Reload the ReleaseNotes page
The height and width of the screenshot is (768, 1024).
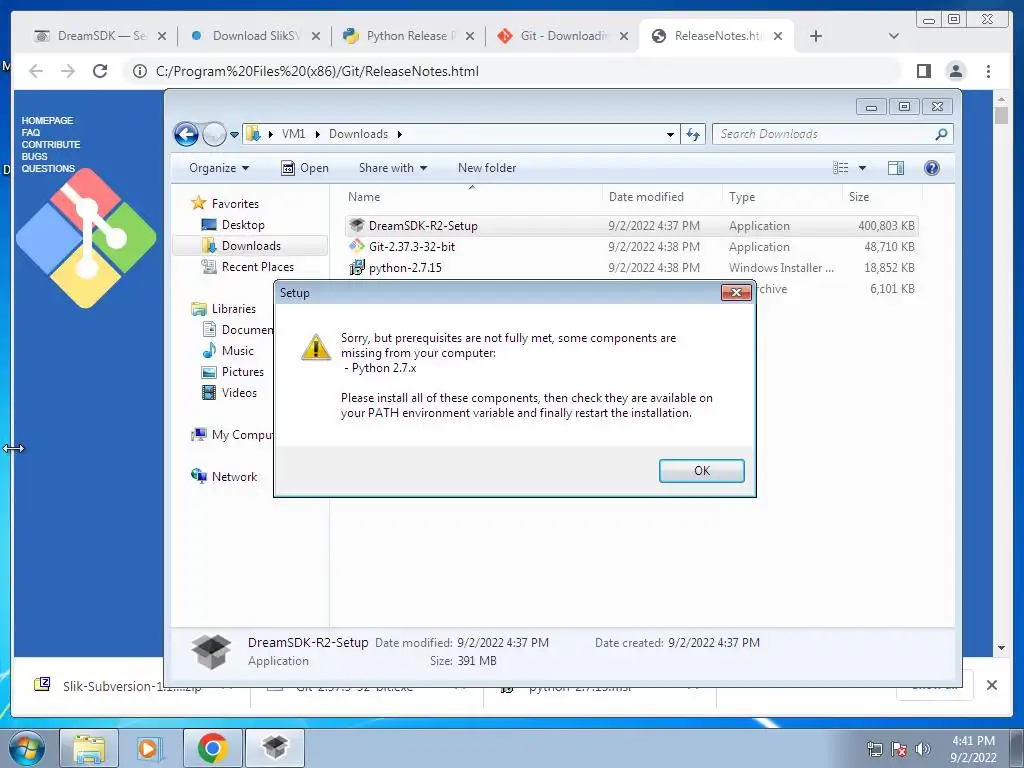pyautogui.click(x=100, y=71)
